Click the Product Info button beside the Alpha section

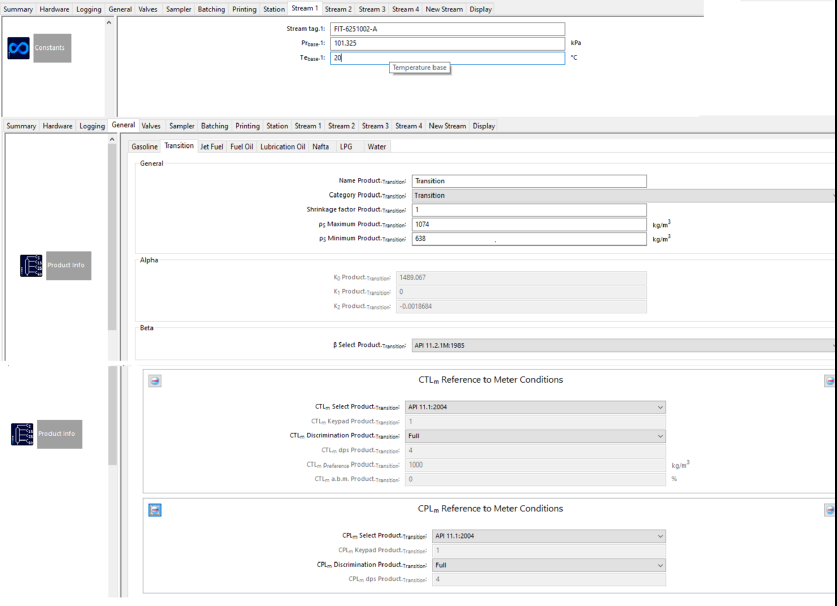[x=68, y=265]
